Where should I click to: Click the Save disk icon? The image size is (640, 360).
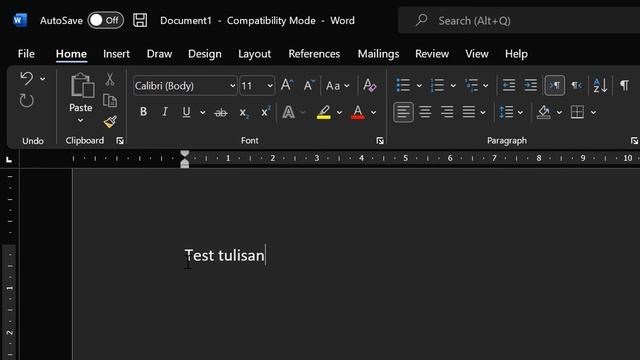point(140,20)
